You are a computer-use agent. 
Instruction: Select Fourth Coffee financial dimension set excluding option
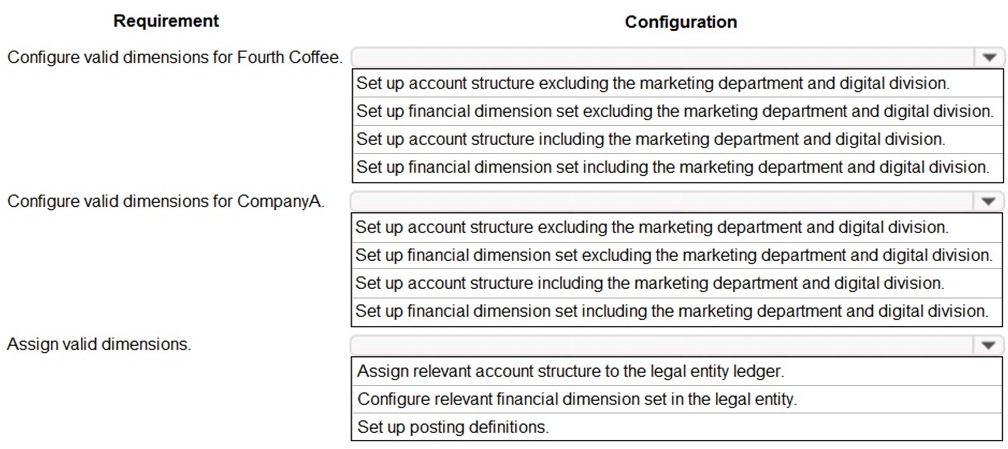675,111
